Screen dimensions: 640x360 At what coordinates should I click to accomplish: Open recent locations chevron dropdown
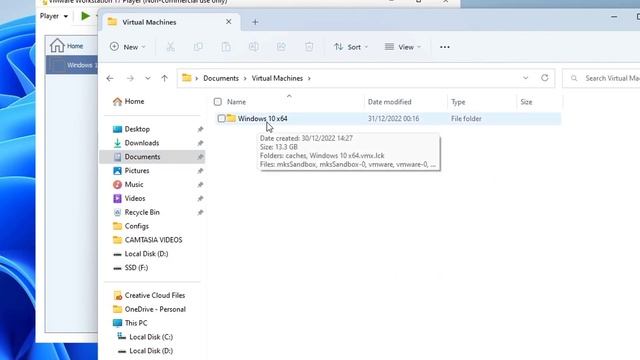(x=147, y=78)
